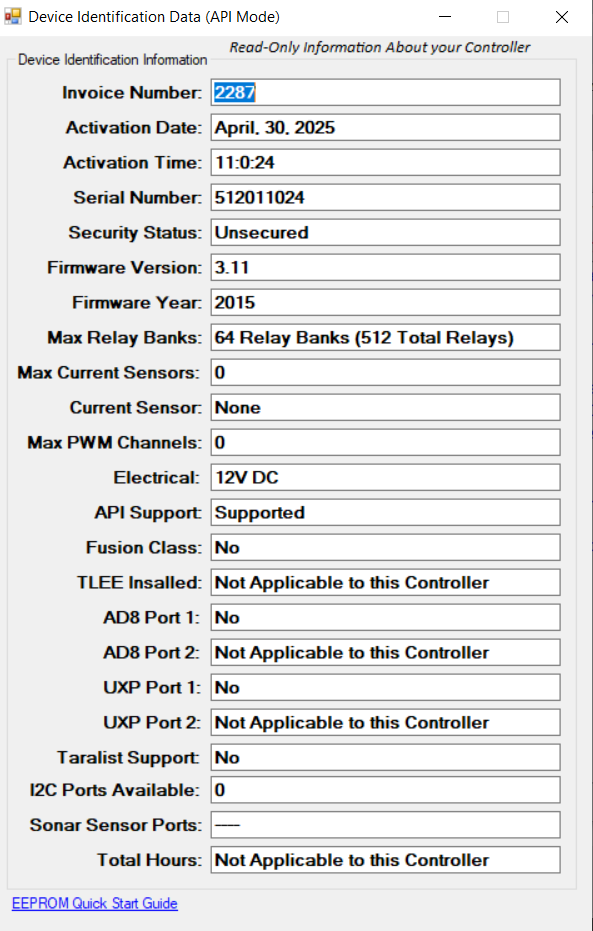Click the Serial Number field 512011024
This screenshot has width=593, height=931.
click(x=385, y=198)
